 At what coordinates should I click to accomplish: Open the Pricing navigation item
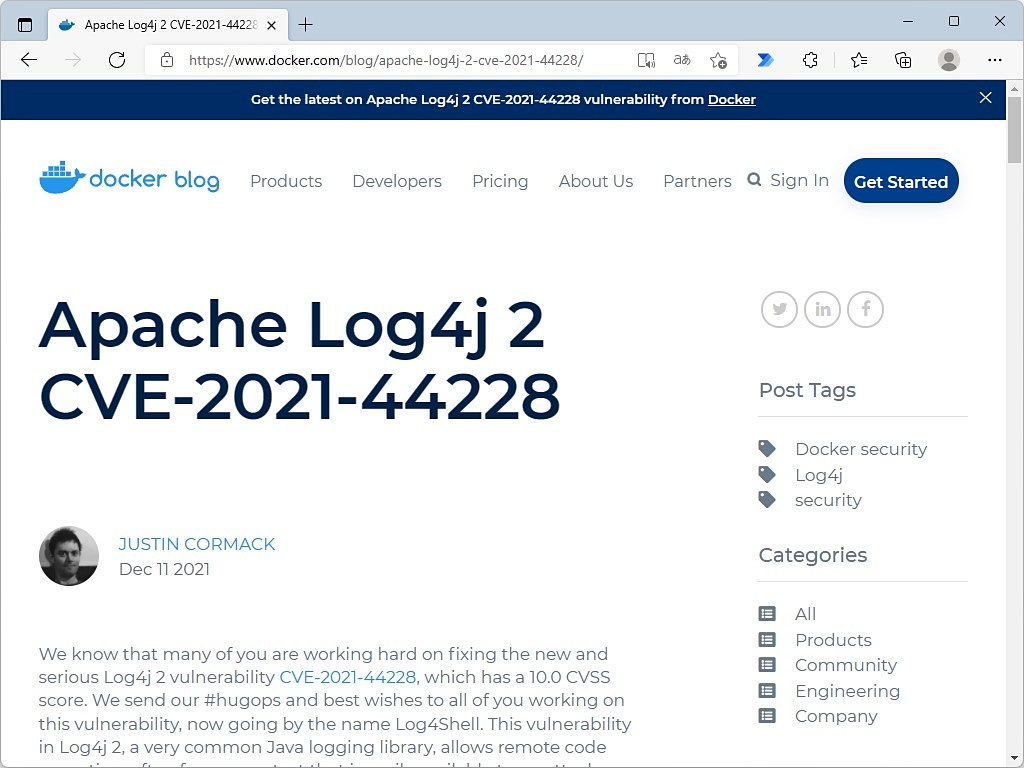(500, 181)
